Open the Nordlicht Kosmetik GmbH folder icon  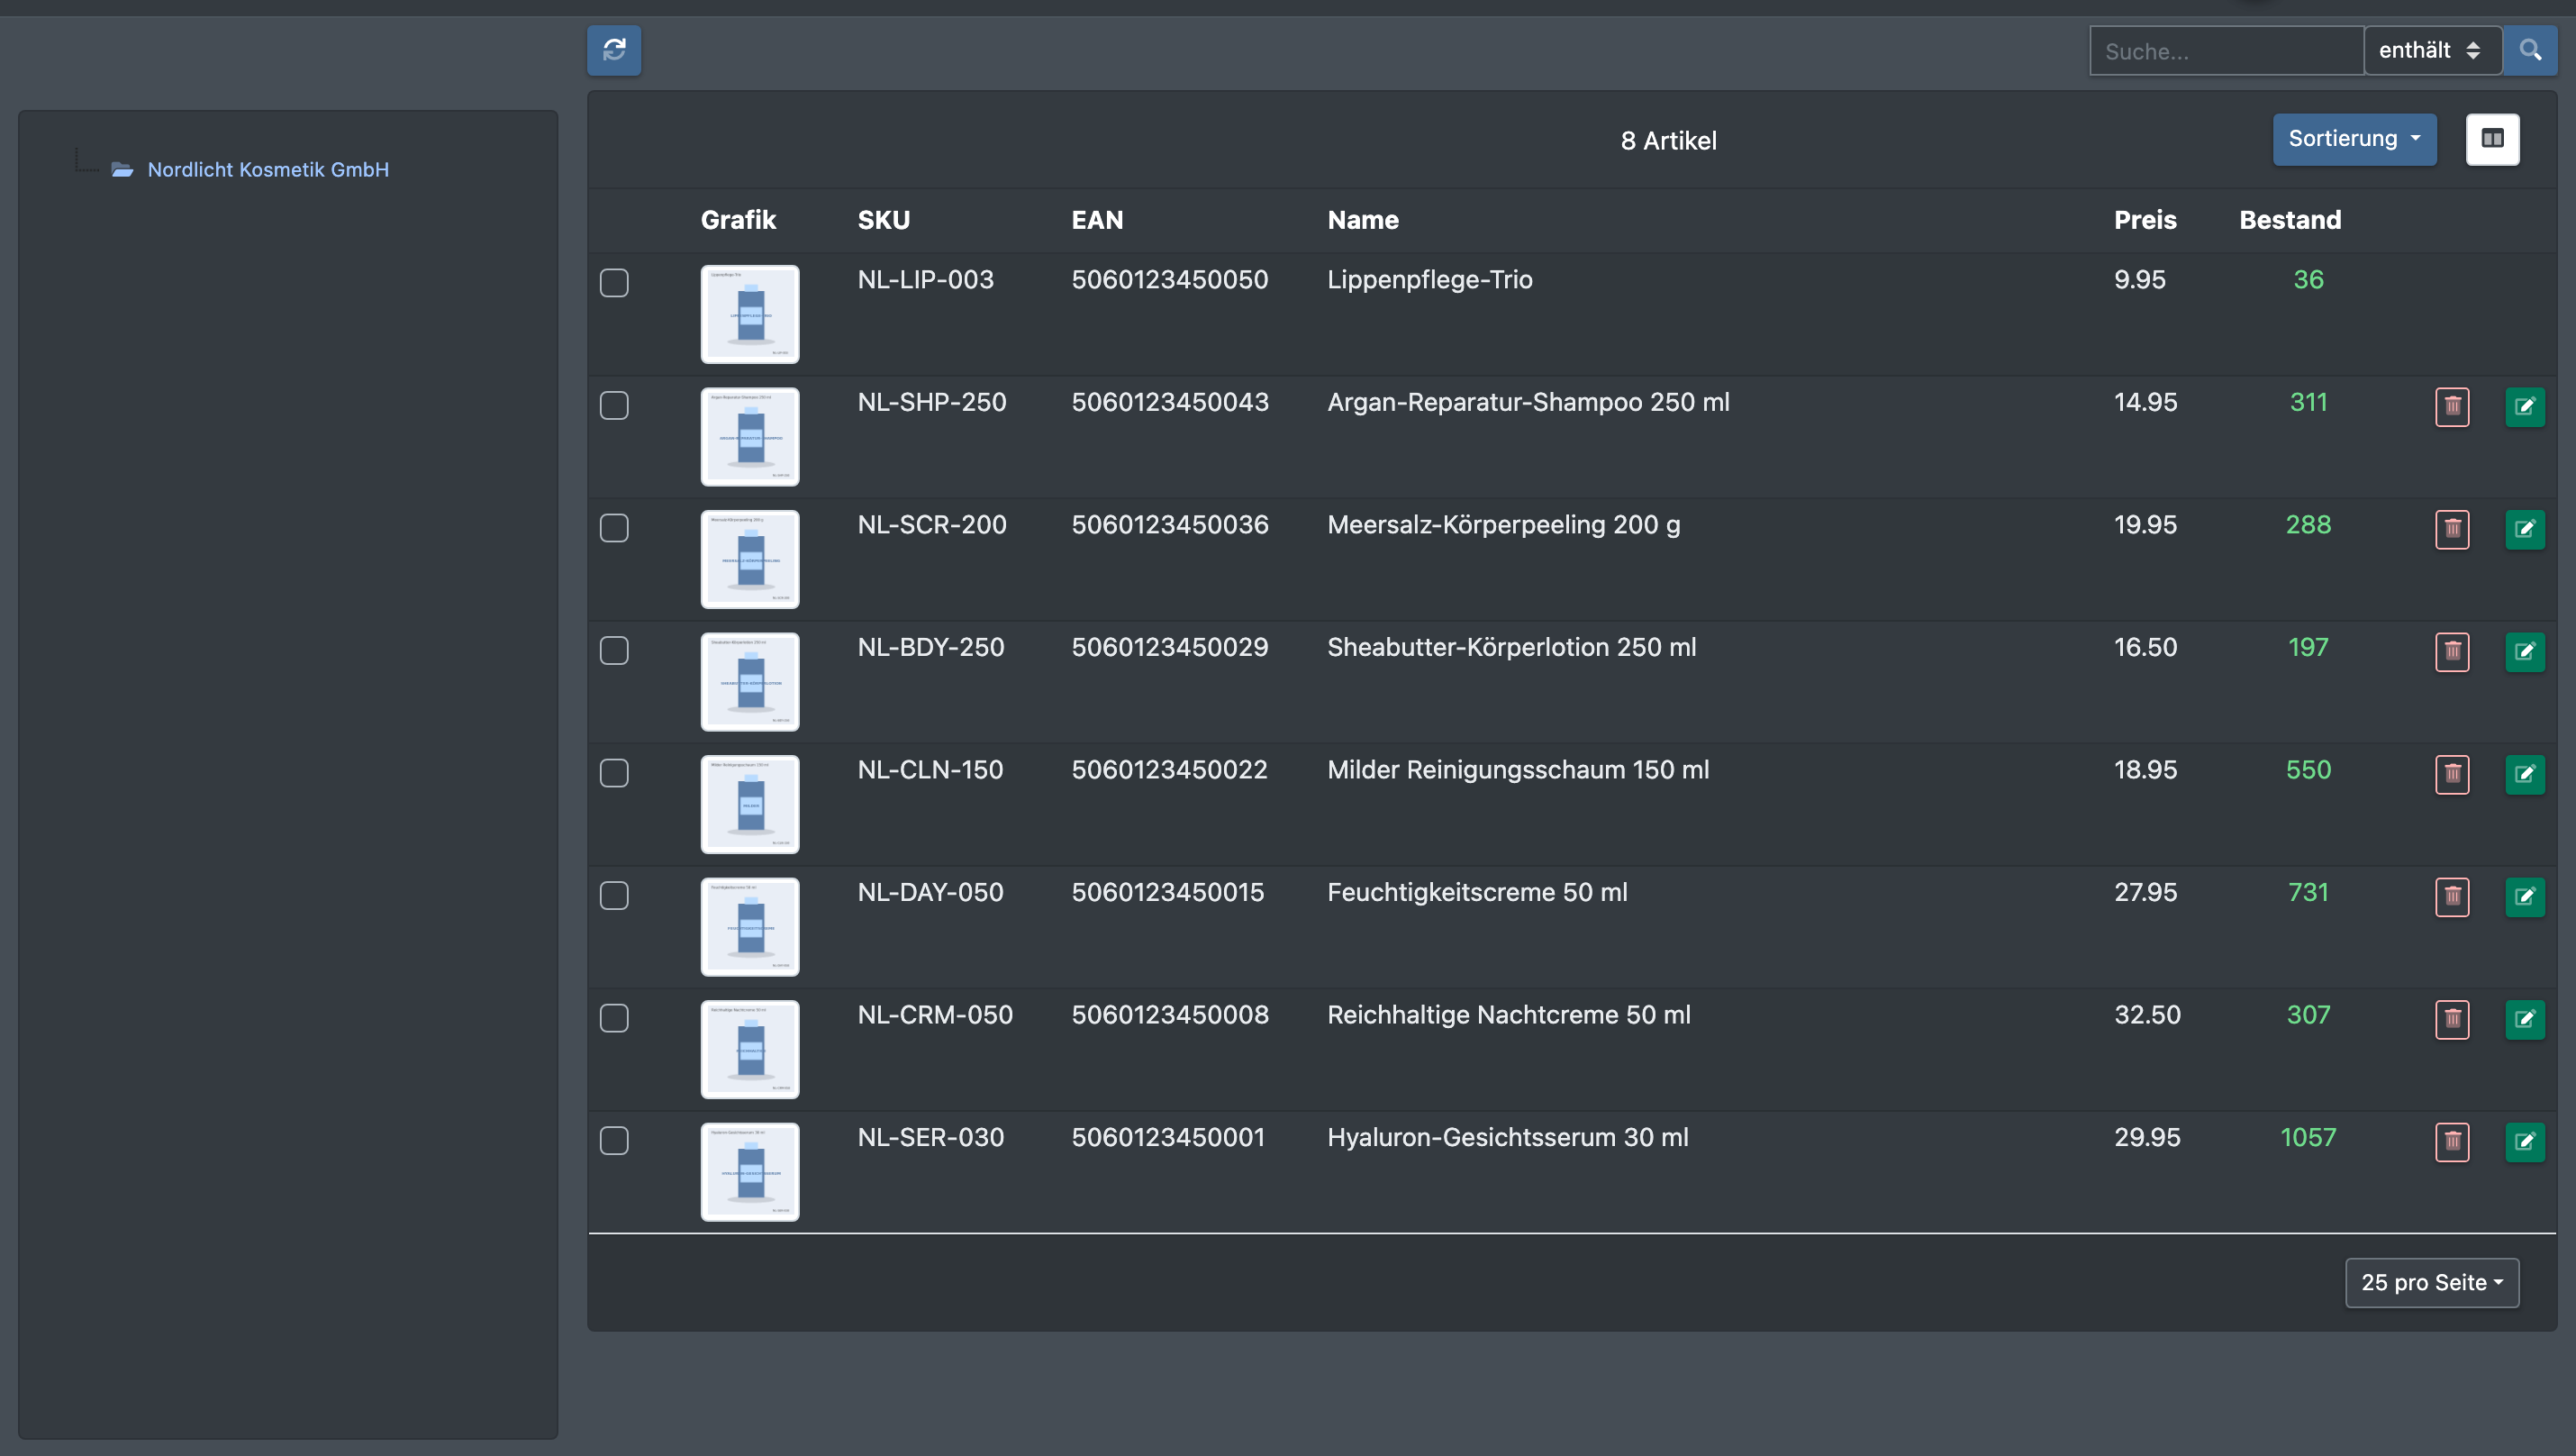123,170
